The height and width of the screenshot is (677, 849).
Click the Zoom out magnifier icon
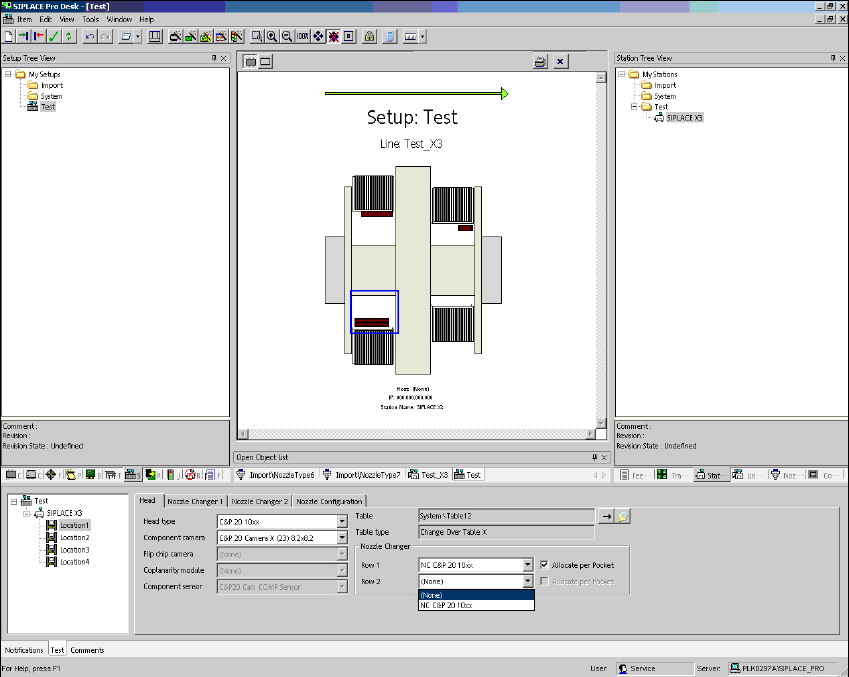pos(287,37)
